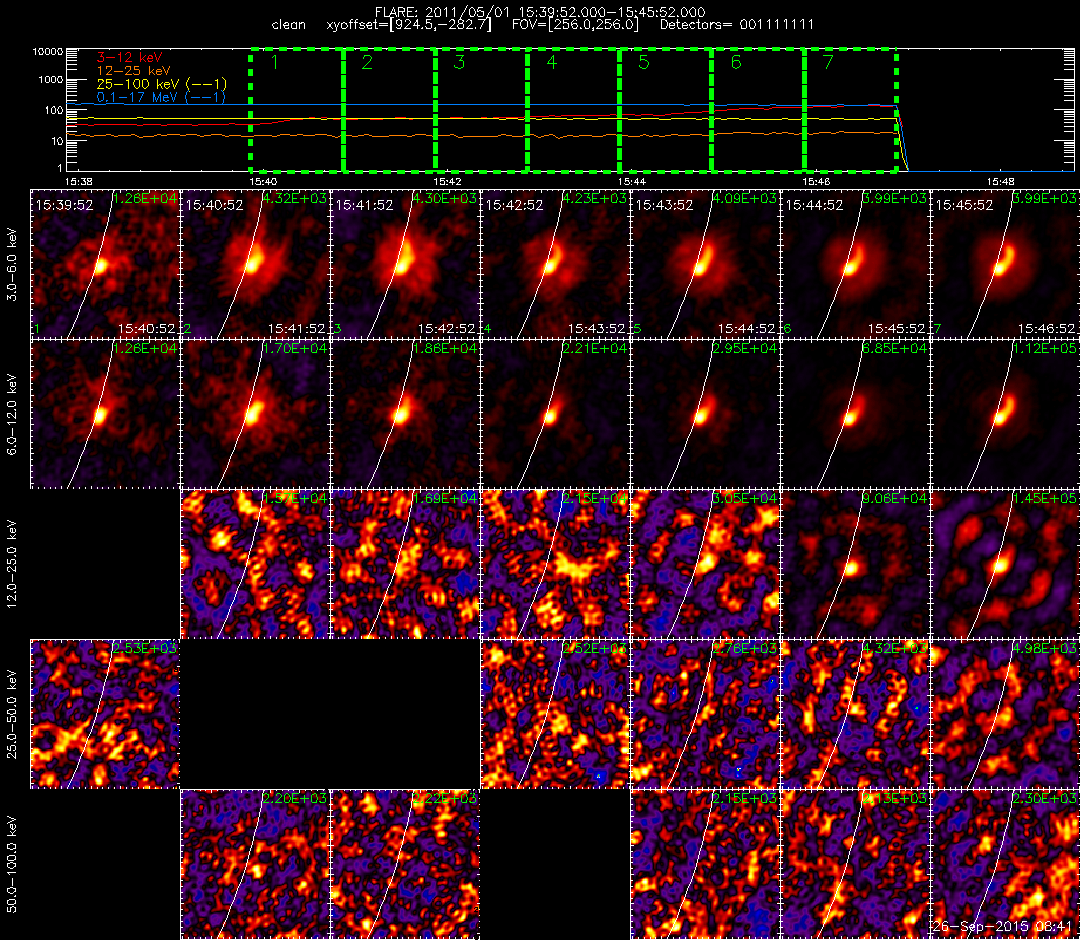The height and width of the screenshot is (940, 1080).
Task: Click the blue '0.1-17 MeV (--1)' legend entry
Action: 161,97
